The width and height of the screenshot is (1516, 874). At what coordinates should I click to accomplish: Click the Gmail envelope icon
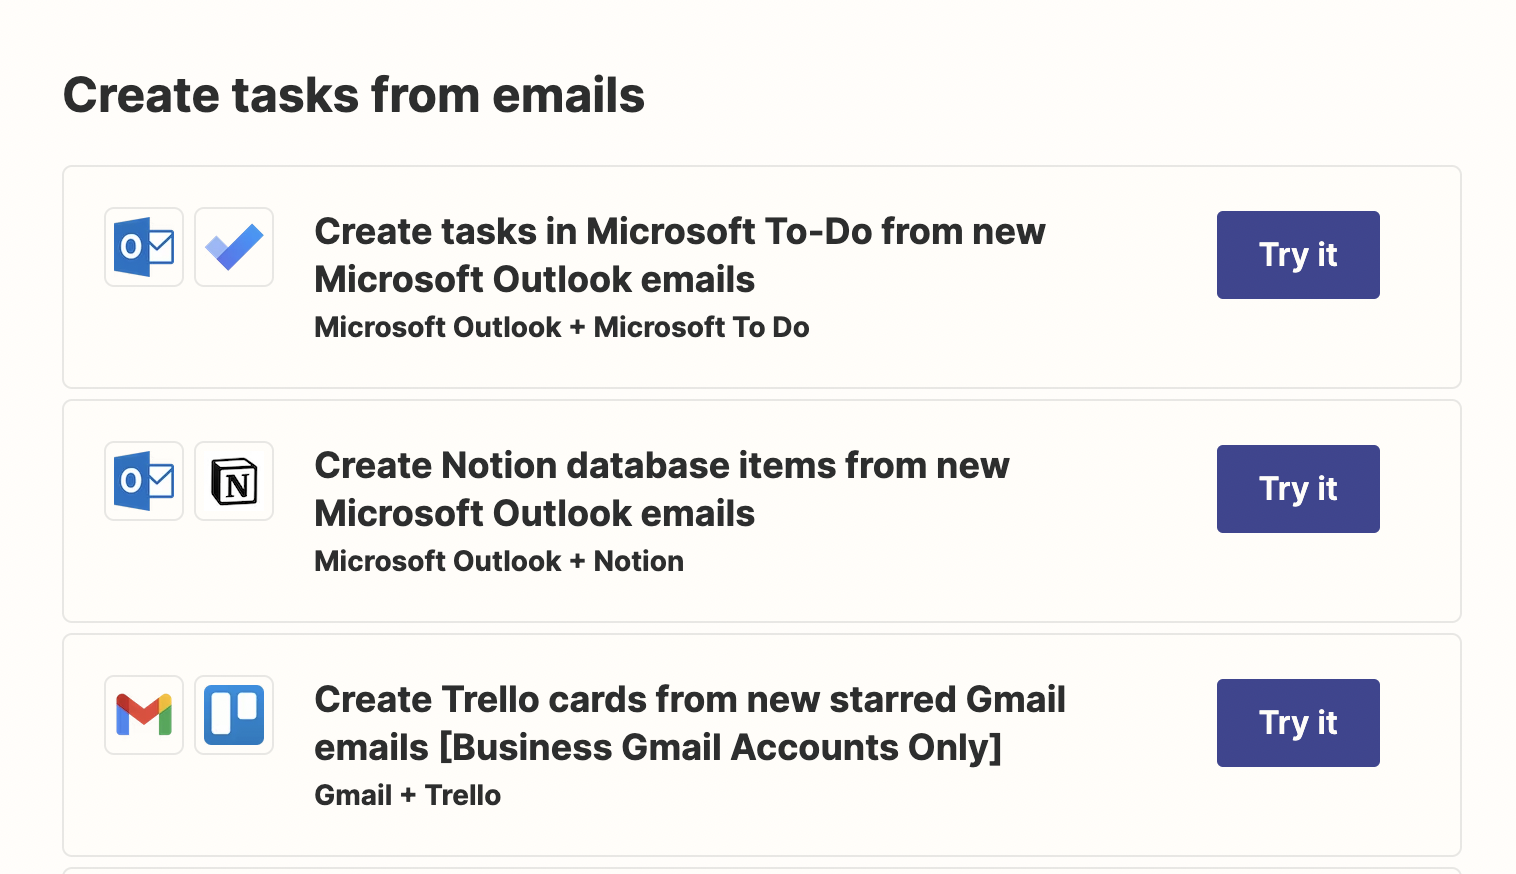(144, 715)
